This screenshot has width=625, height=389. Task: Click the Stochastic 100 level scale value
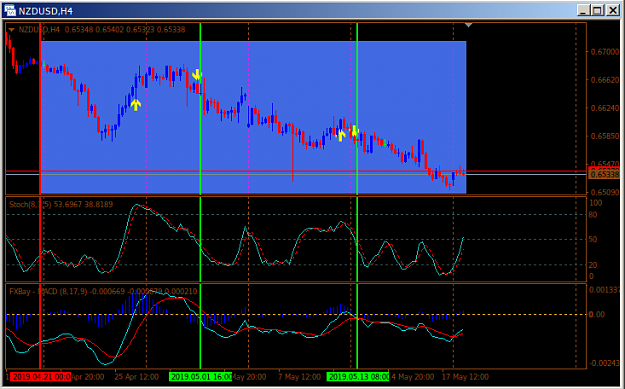tap(596, 203)
